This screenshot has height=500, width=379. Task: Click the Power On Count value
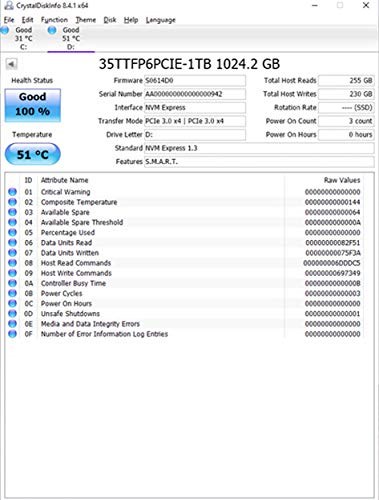click(346, 121)
